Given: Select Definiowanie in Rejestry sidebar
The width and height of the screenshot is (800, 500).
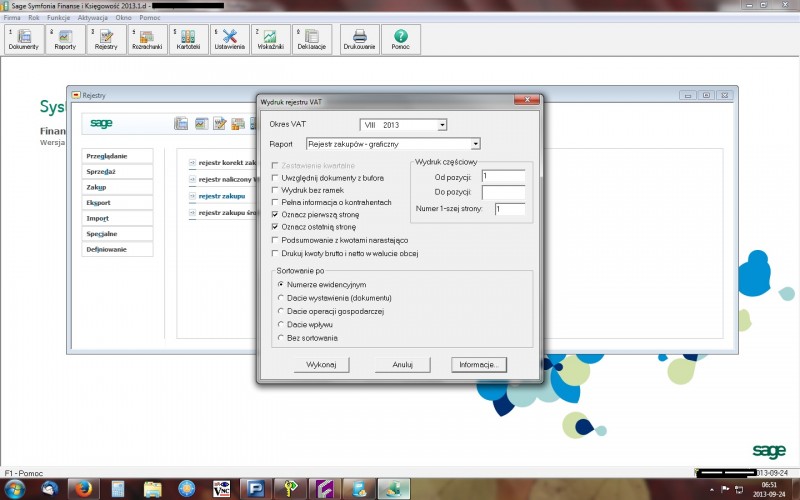Looking at the screenshot, I should pos(117,249).
